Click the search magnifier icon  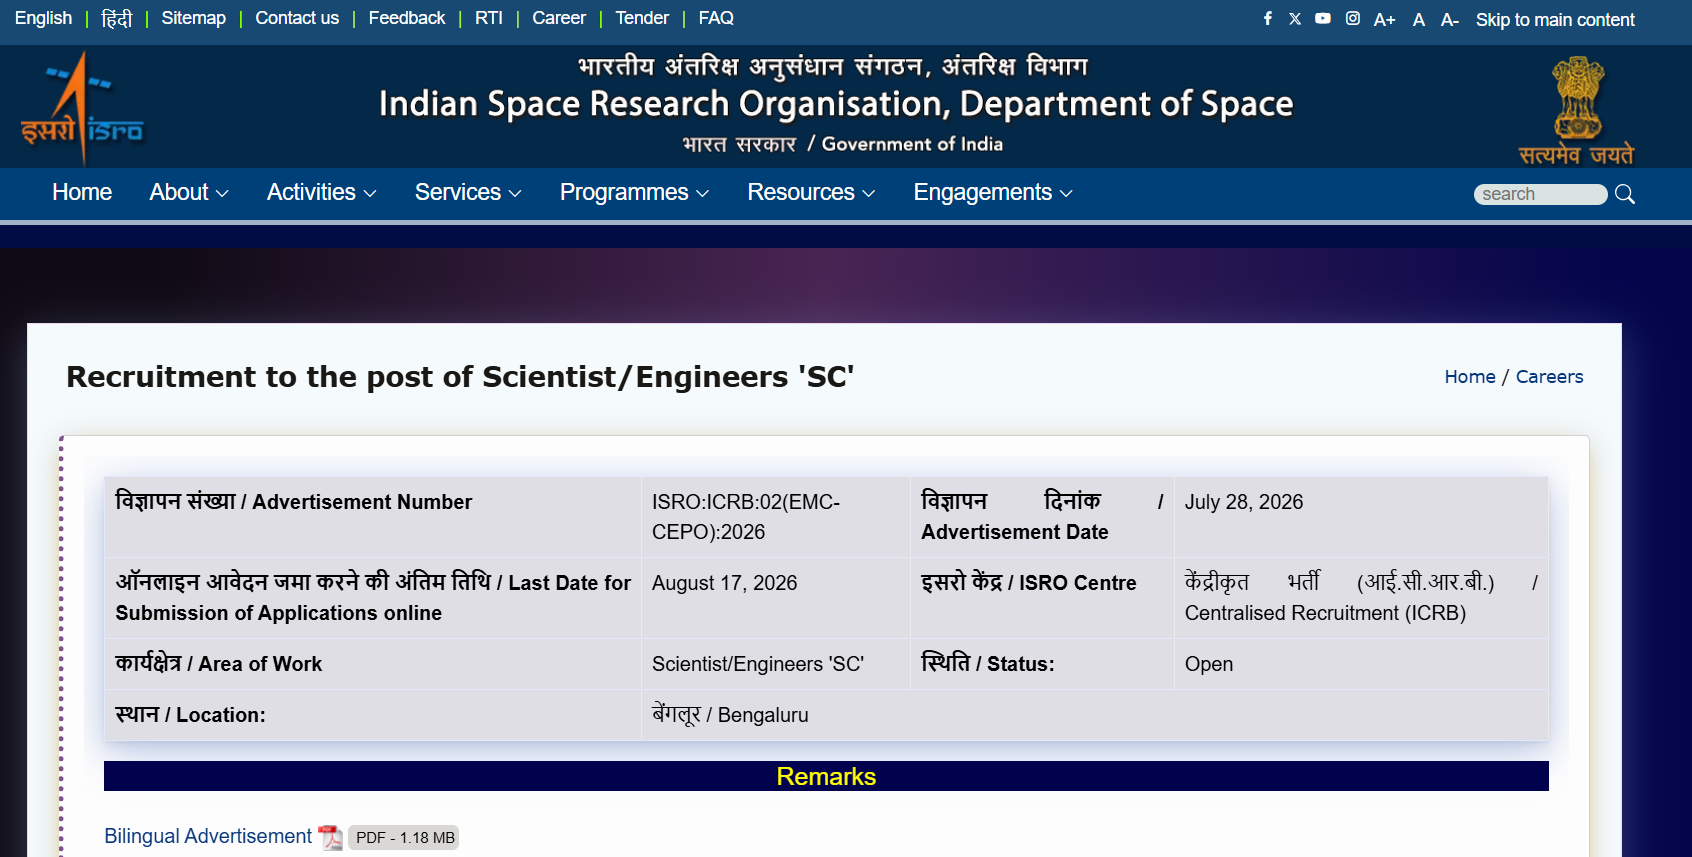tap(1625, 194)
